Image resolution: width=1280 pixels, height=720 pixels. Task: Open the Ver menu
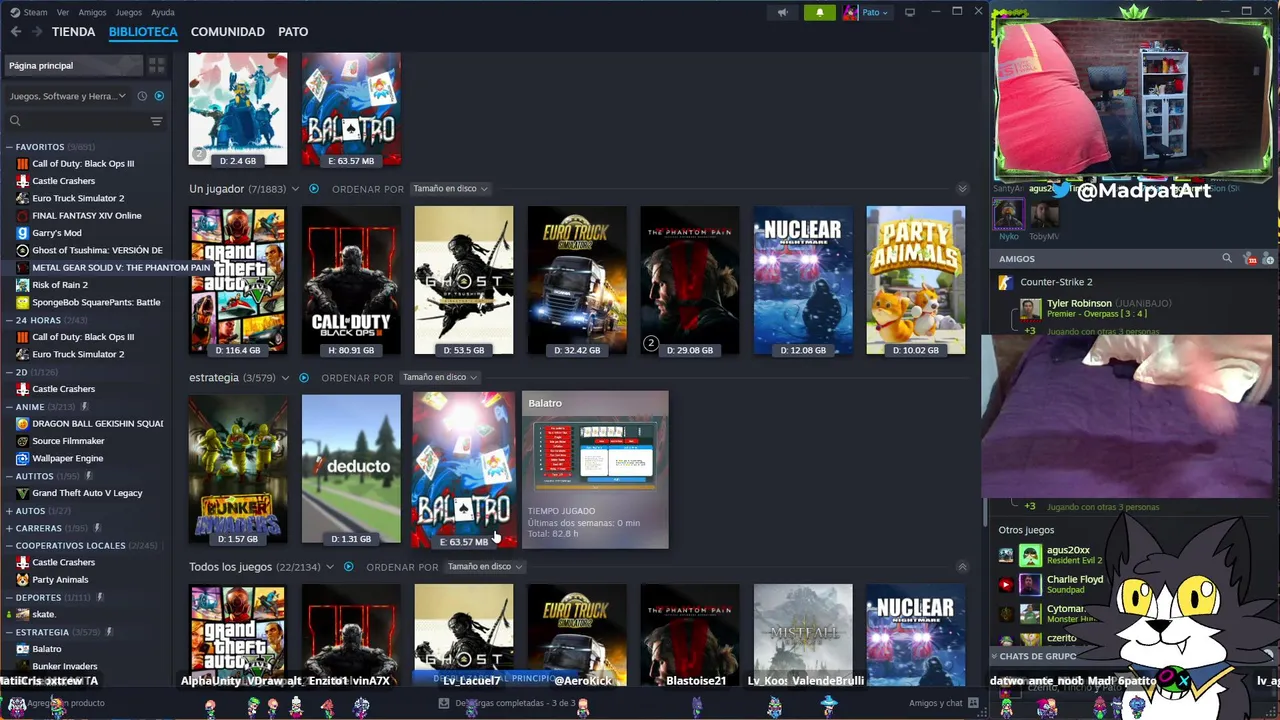(63, 12)
